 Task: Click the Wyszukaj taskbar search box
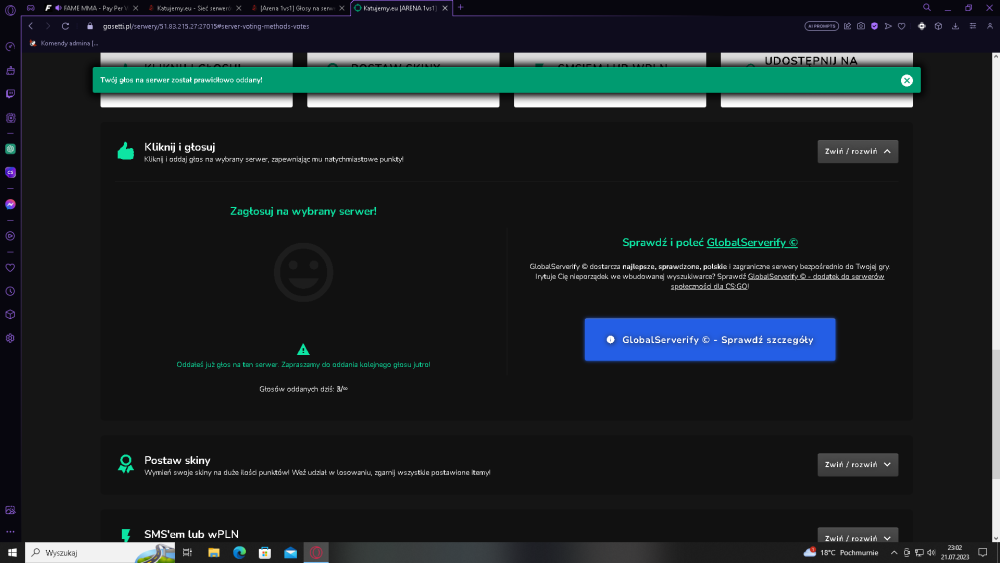coord(100,553)
